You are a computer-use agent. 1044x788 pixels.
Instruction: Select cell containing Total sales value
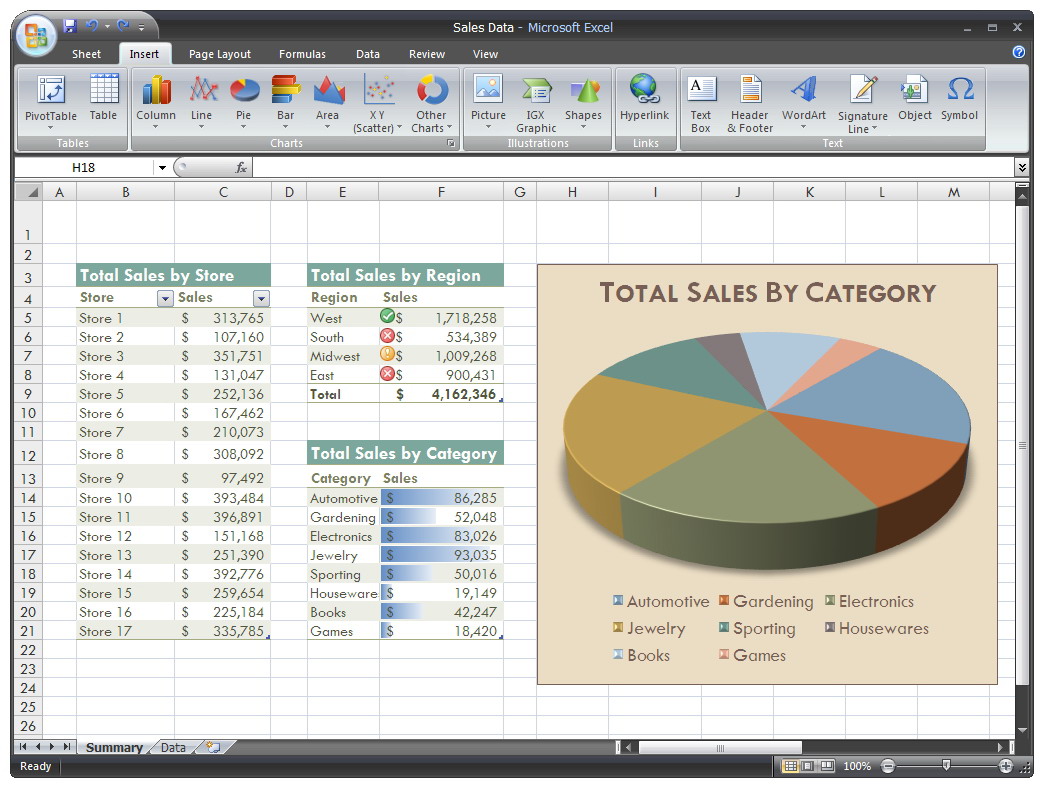(441, 394)
